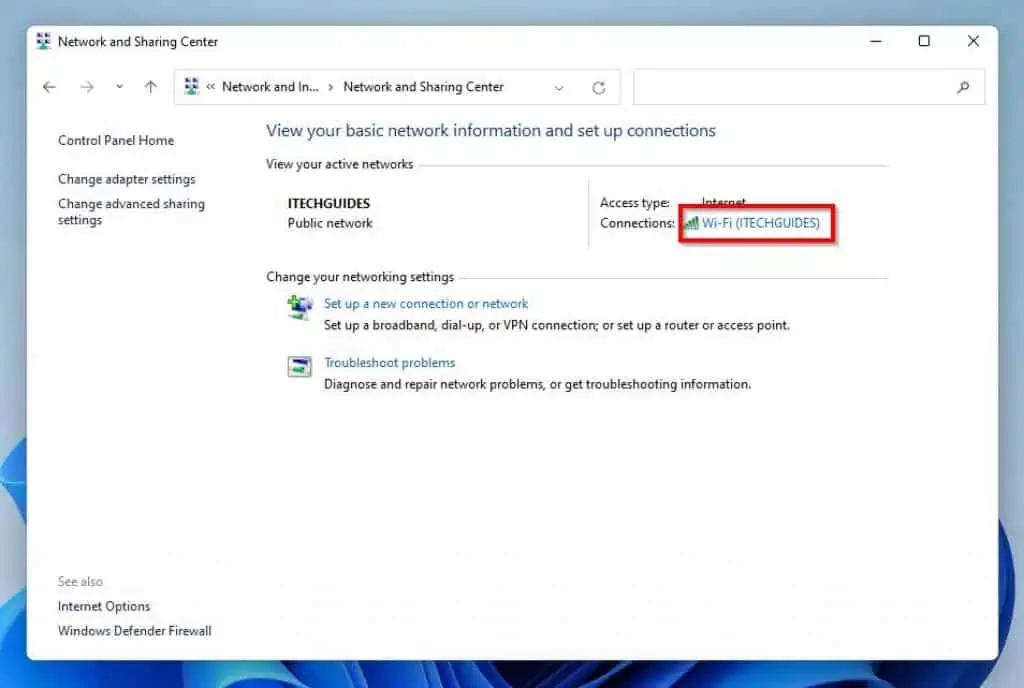Go to Control Panel Home
This screenshot has width=1024, height=688.
[115, 140]
